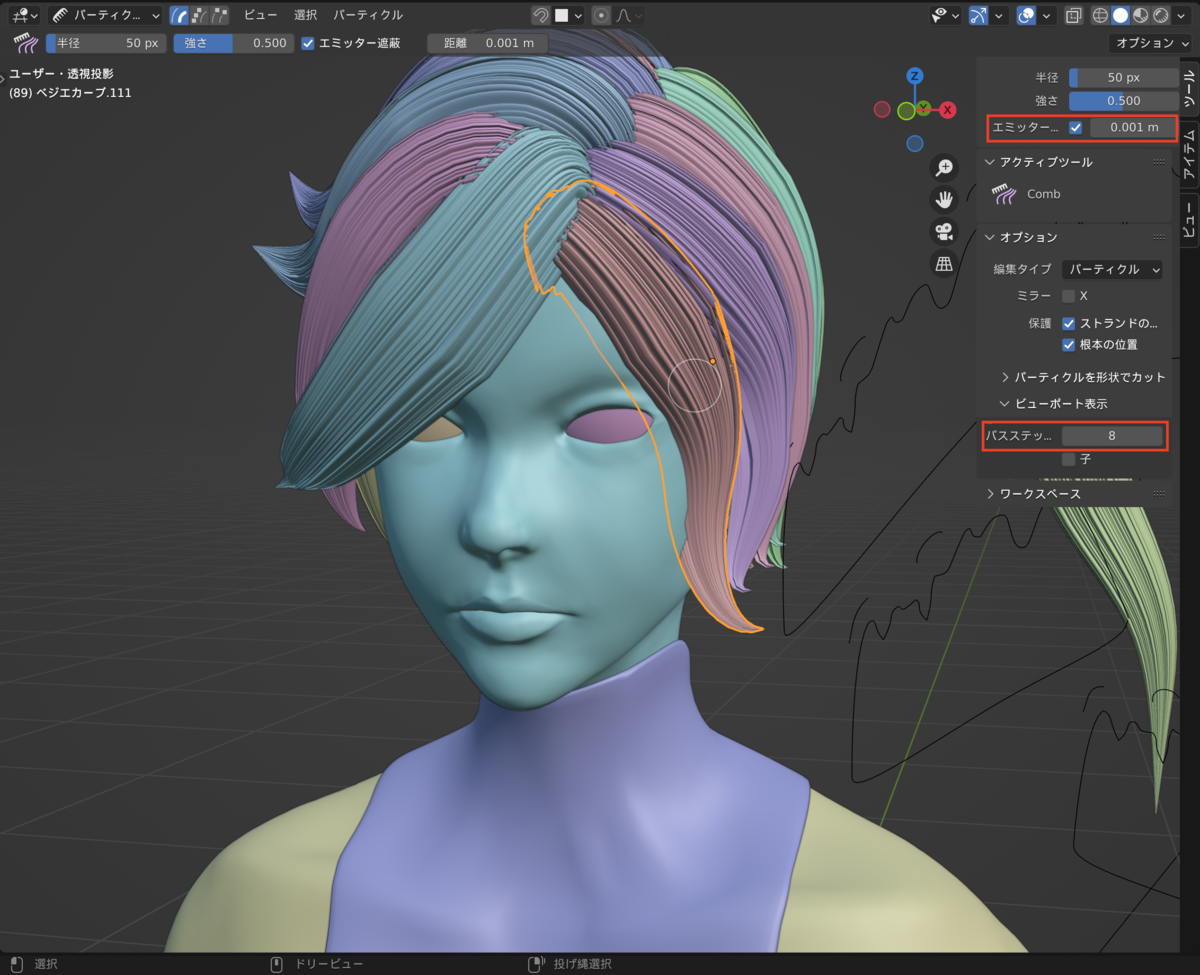This screenshot has width=1200, height=975.
Task: Select path select mode icon
Action: (178, 15)
